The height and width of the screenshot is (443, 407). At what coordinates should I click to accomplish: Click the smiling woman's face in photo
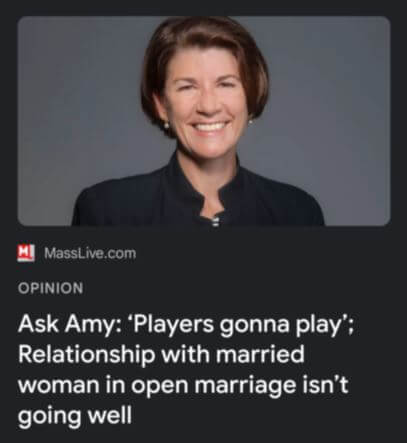click(x=207, y=100)
